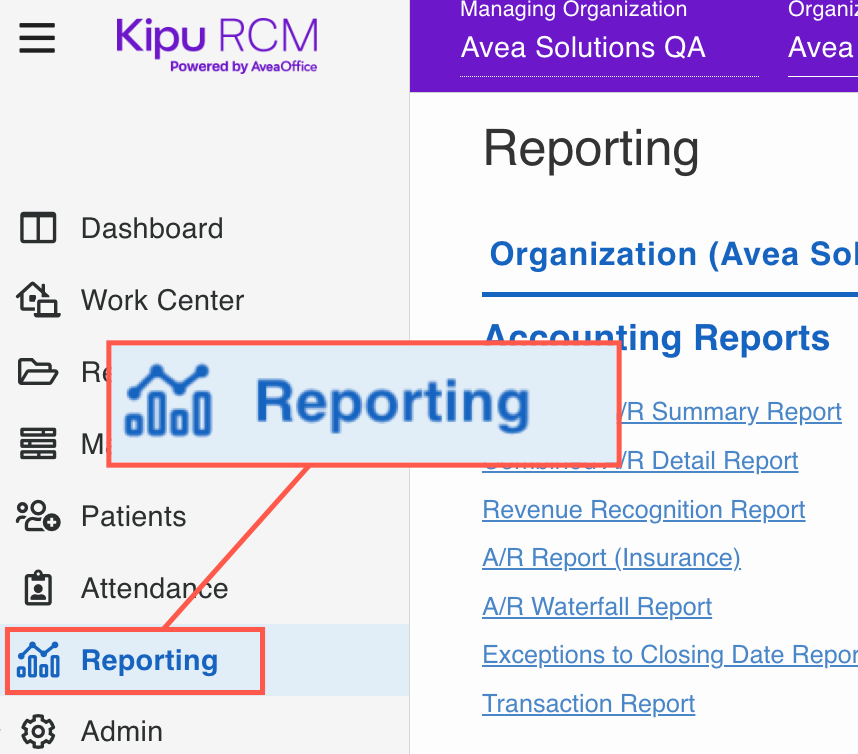
Task: Open the A/R Waterfall Report link
Action: click(x=597, y=607)
